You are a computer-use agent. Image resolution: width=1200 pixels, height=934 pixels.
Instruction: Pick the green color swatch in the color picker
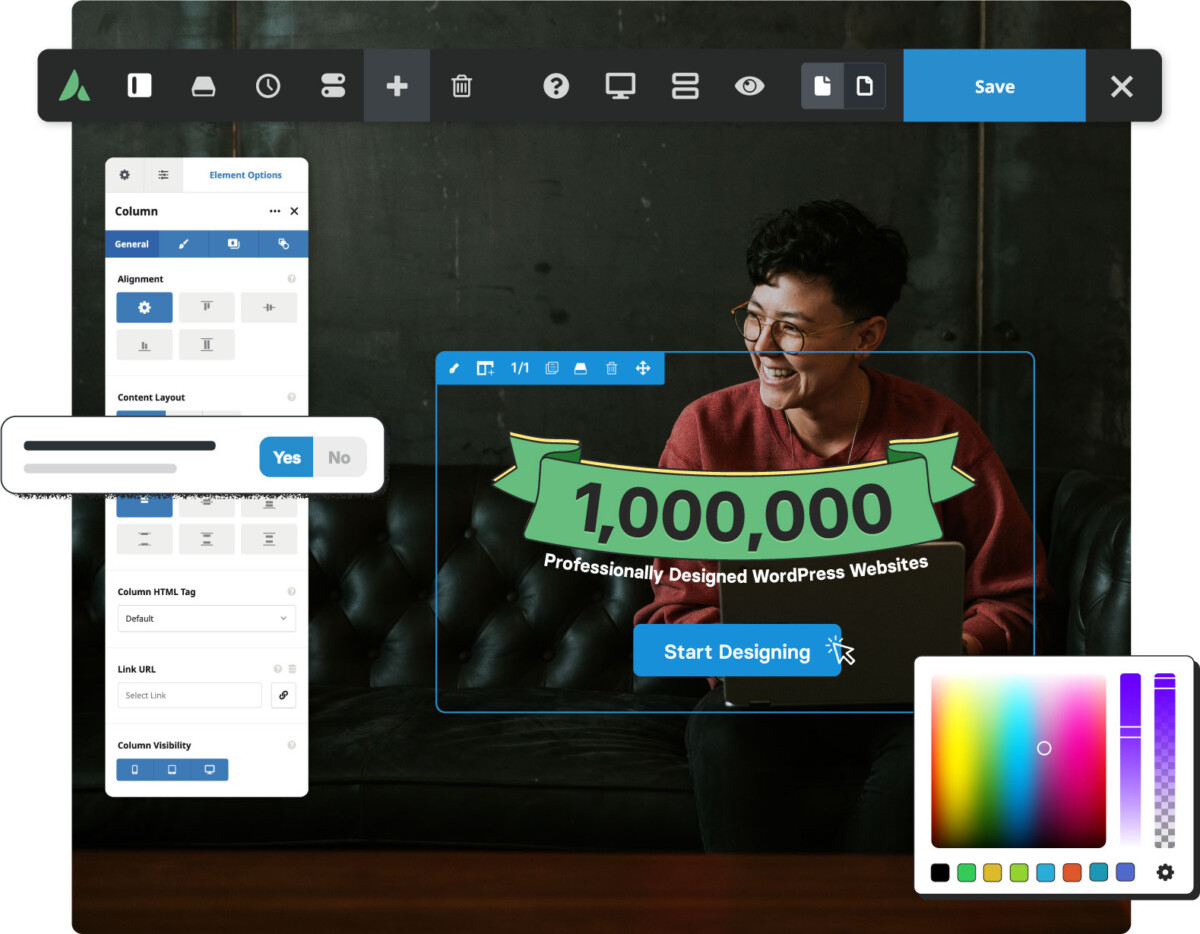click(966, 872)
